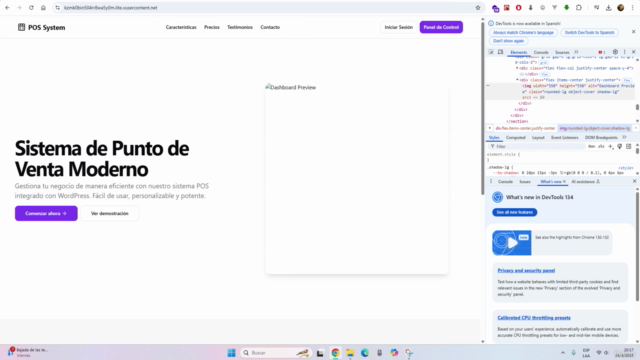Viewport: 640px width, 360px height.
Task: Activate the inspect element picker tool
Action: point(491,52)
